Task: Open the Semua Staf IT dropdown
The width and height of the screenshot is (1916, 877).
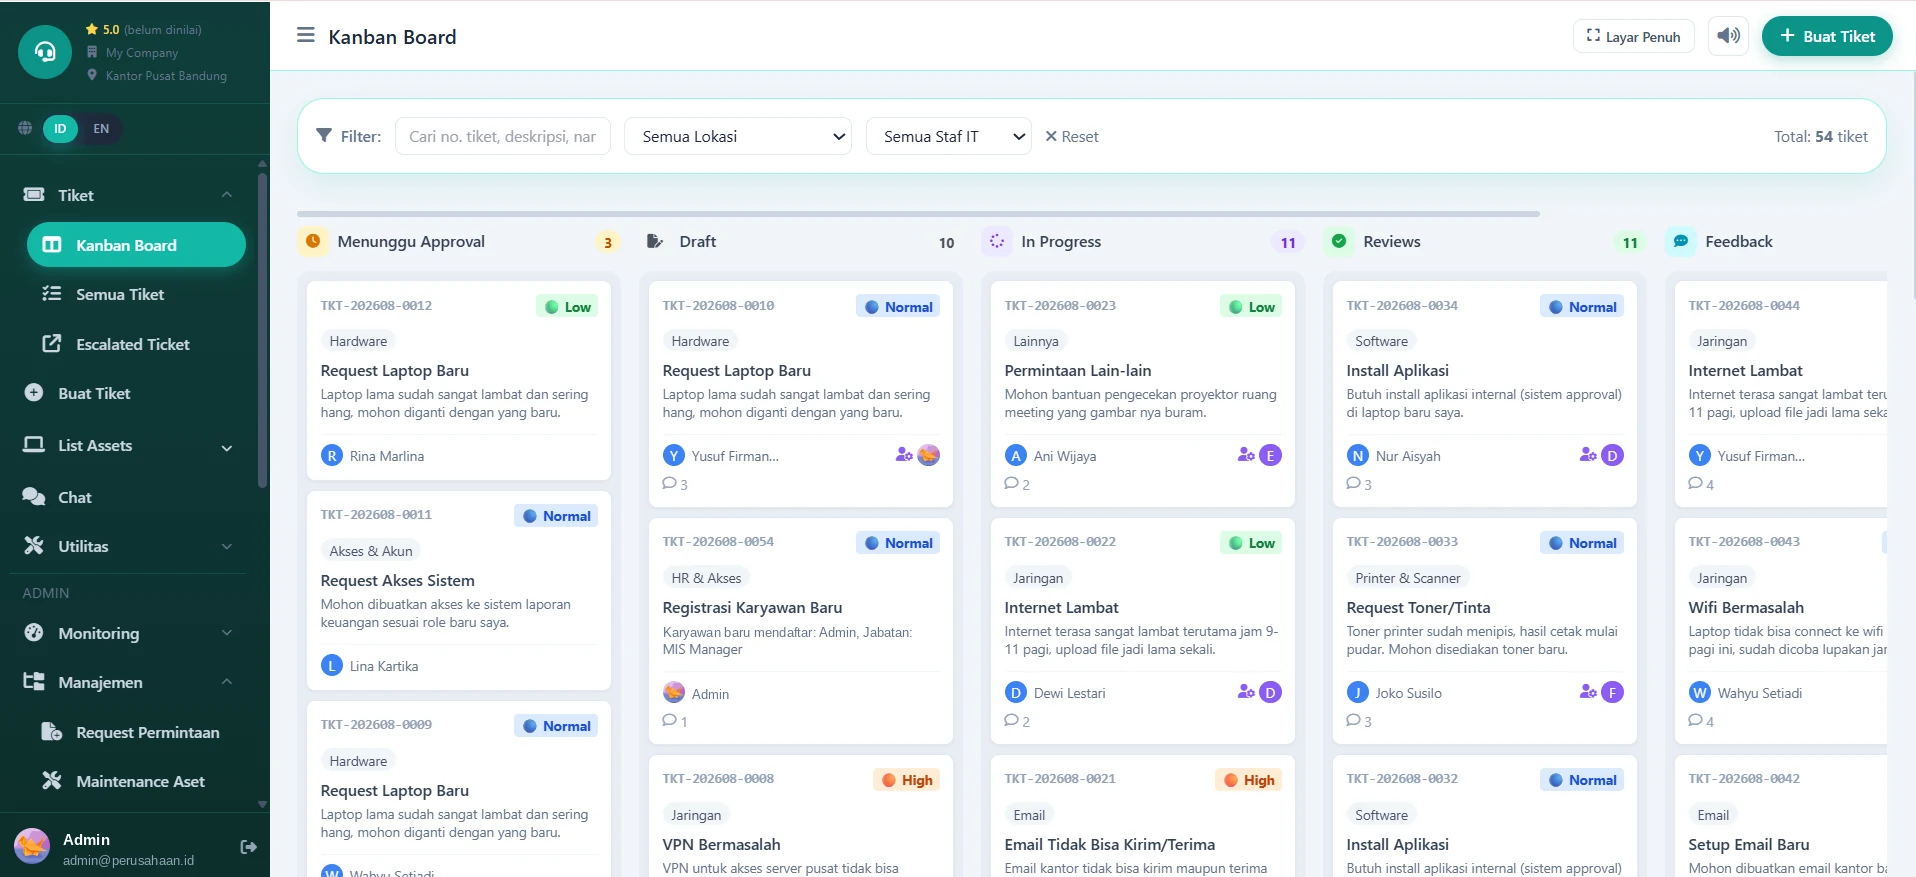Action: (x=948, y=136)
